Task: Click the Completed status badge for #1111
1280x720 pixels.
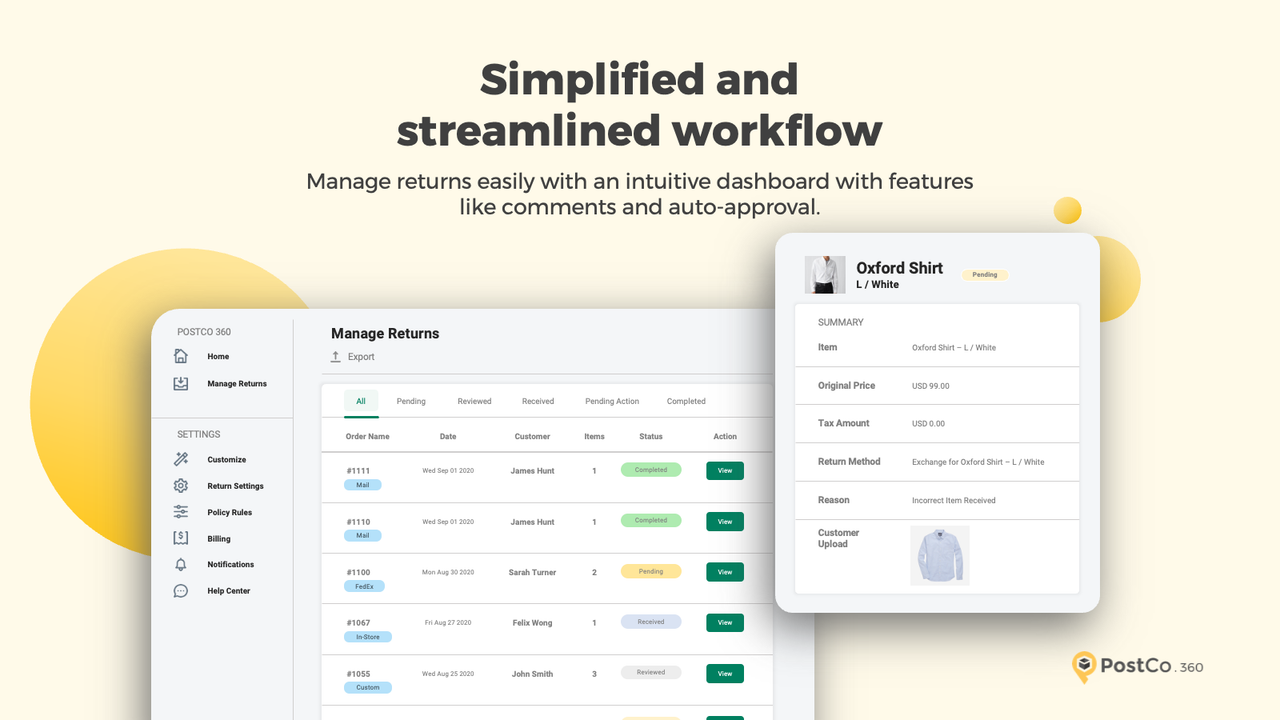Action: point(651,470)
